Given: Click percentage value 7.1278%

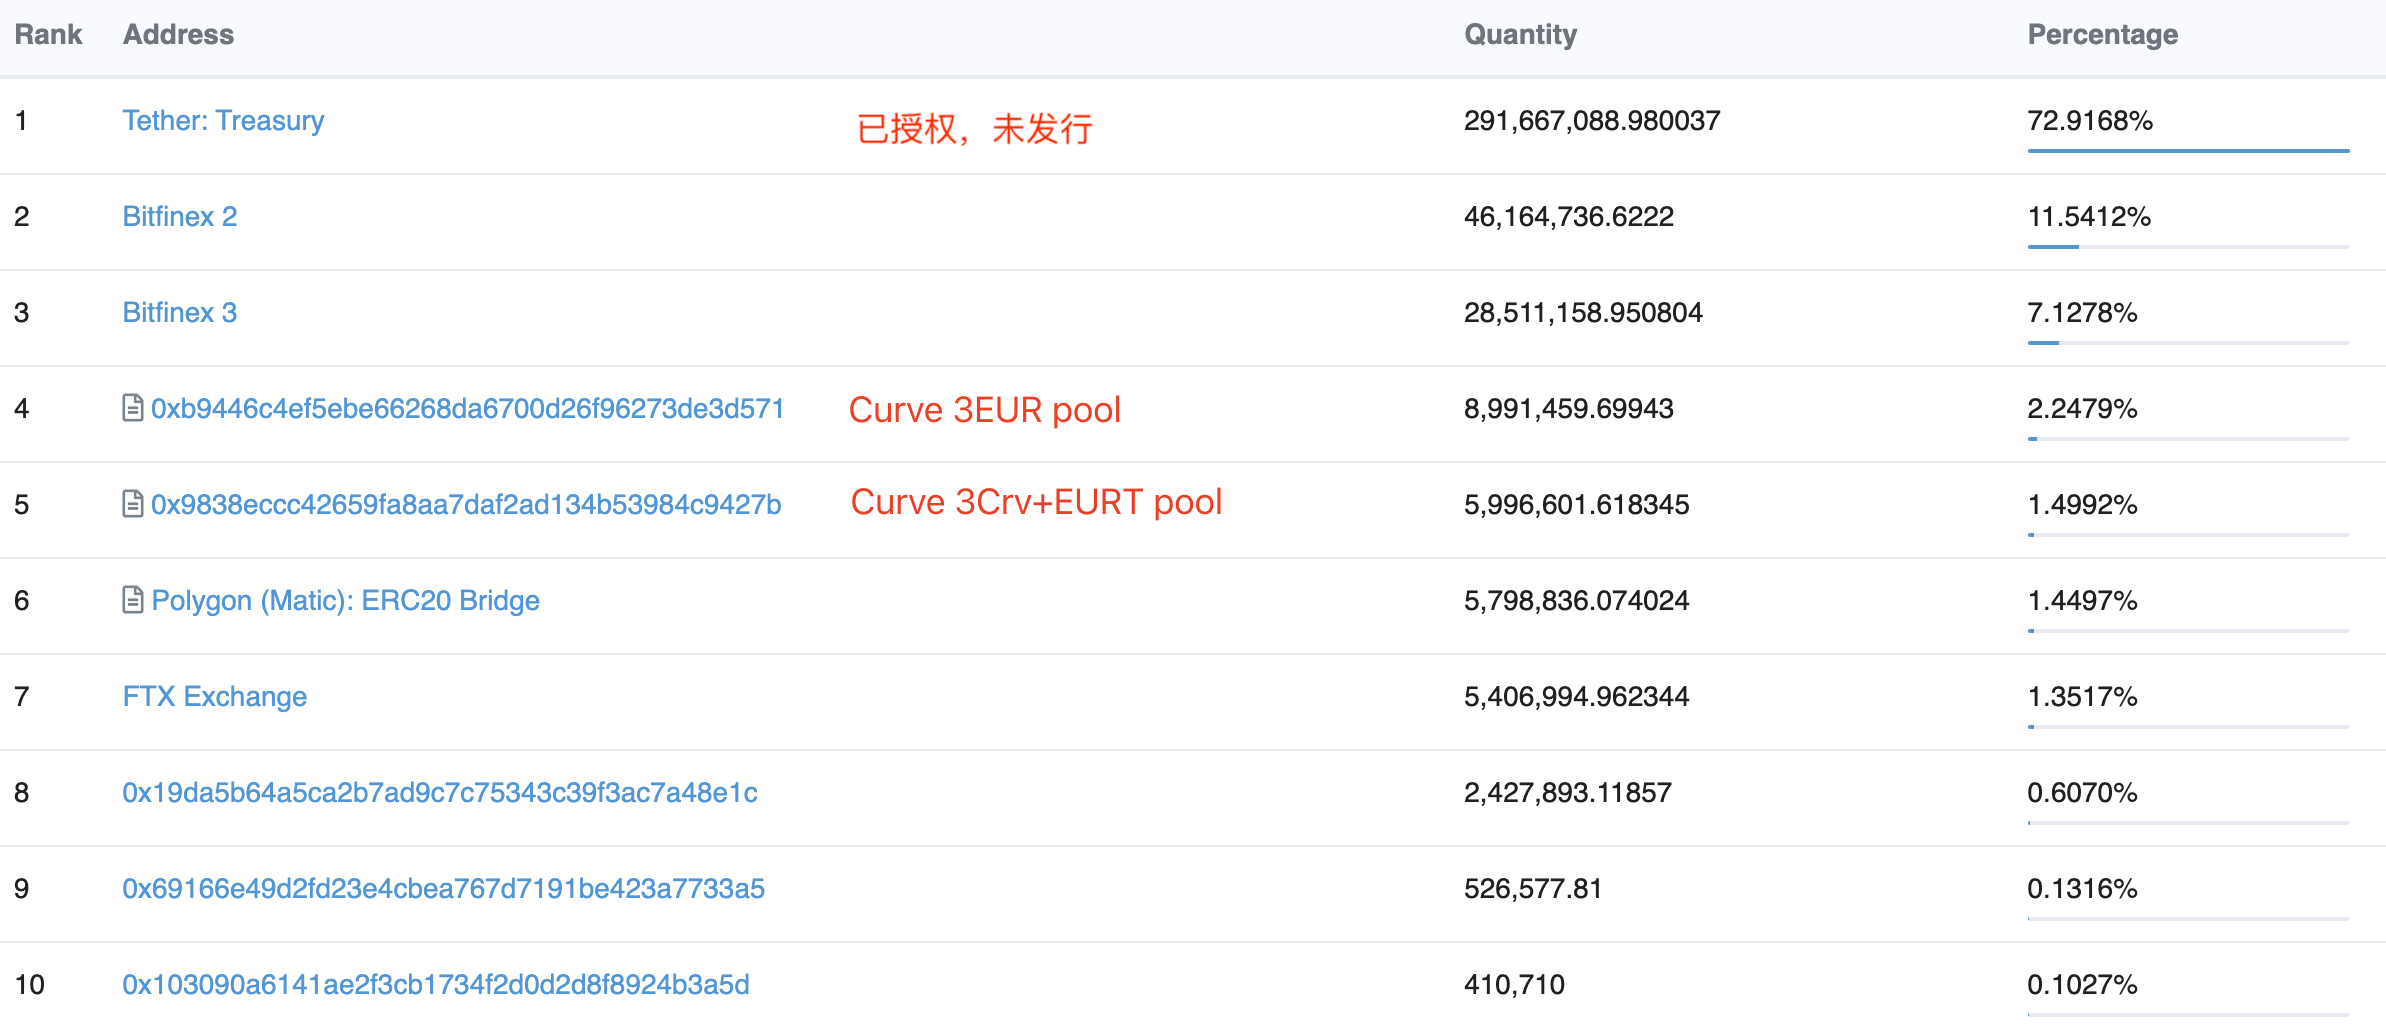Looking at the screenshot, I should point(2082,313).
